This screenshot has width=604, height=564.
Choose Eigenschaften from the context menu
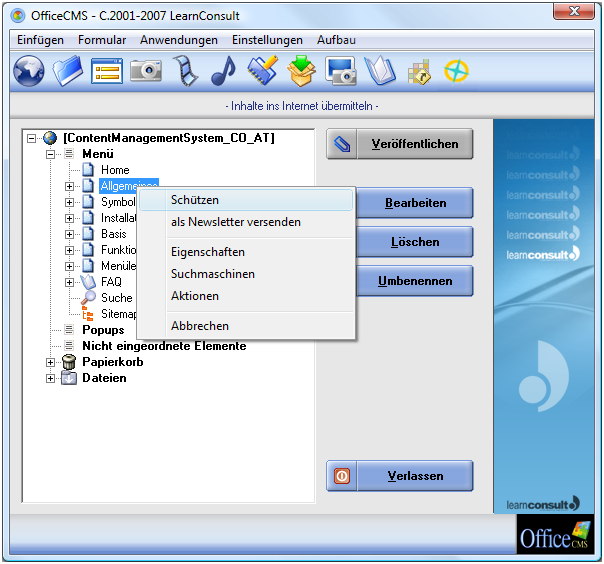pos(246,252)
